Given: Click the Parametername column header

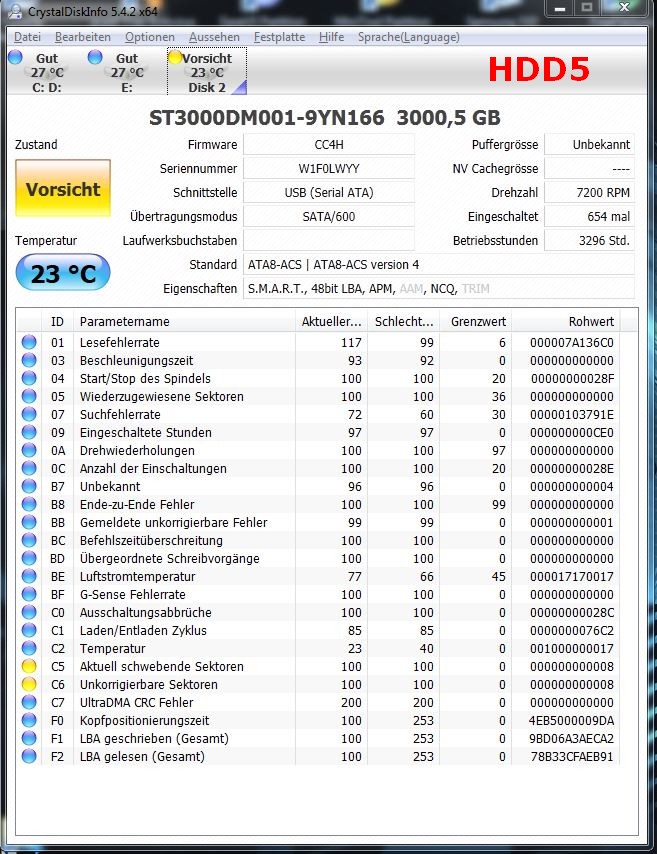Looking at the screenshot, I should pyautogui.click(x=185, y=321).
